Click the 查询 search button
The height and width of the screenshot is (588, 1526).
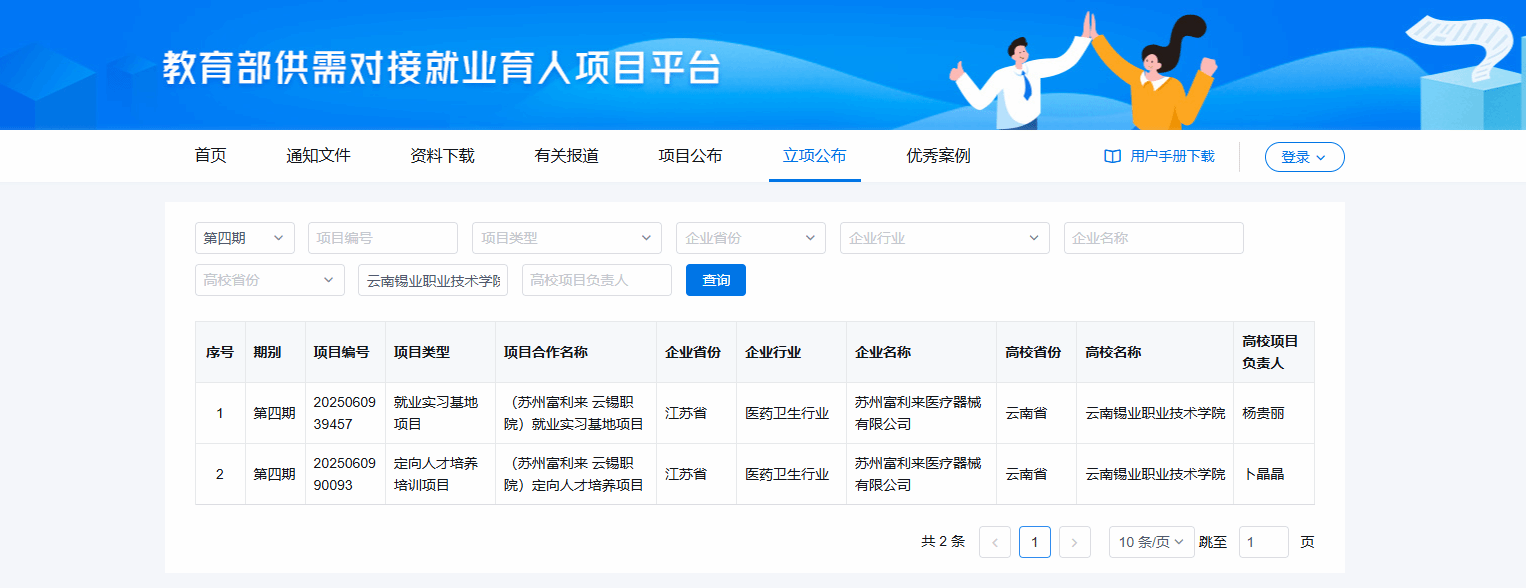tap(715, 280)
